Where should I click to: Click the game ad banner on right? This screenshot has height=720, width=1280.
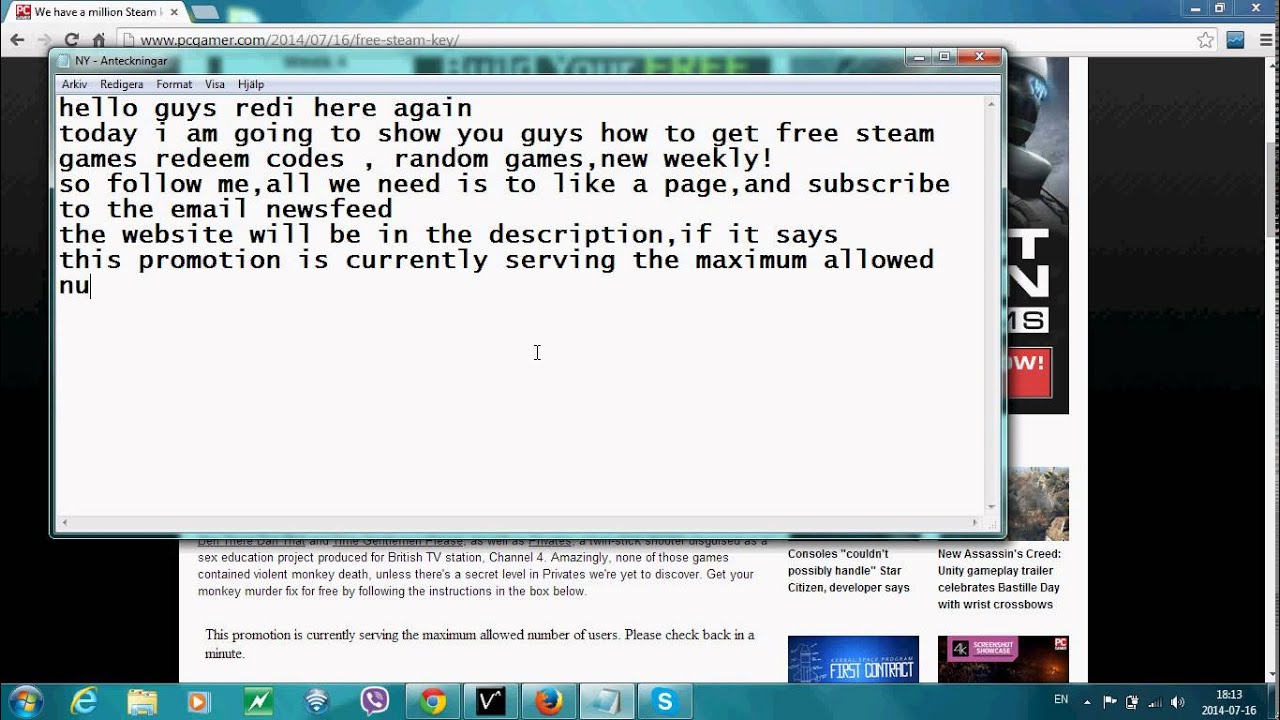tap(1038, 235)
